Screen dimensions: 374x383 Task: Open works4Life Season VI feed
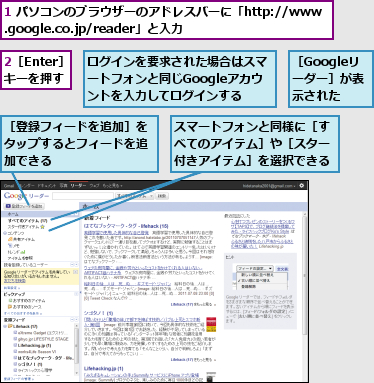point(37,352)
